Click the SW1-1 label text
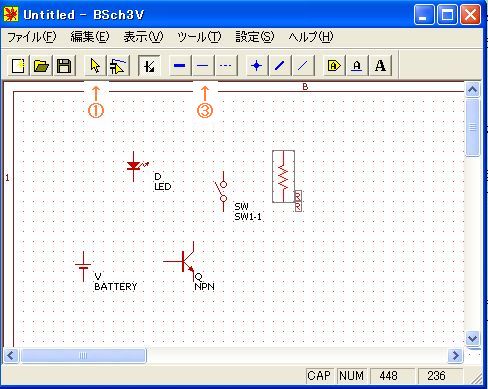This screenshot has width=488, height=389. (x=248, y=217)
